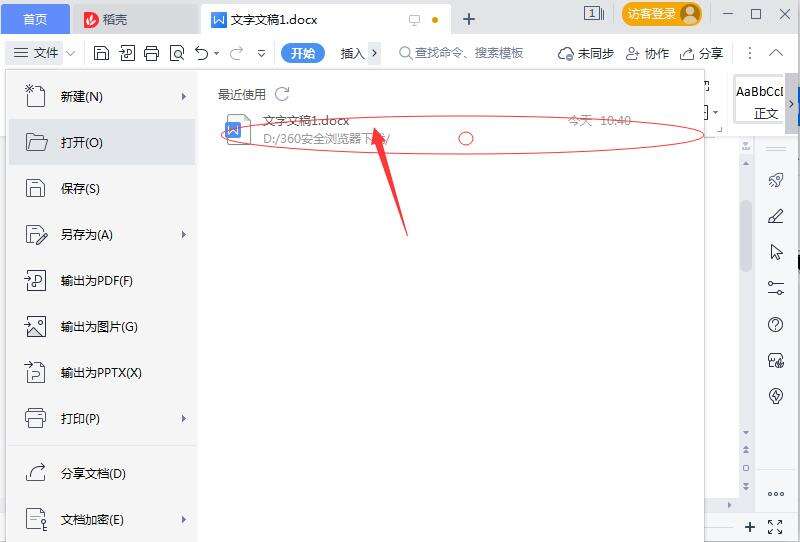Click the 访客登录 login button

pos(661,14)
